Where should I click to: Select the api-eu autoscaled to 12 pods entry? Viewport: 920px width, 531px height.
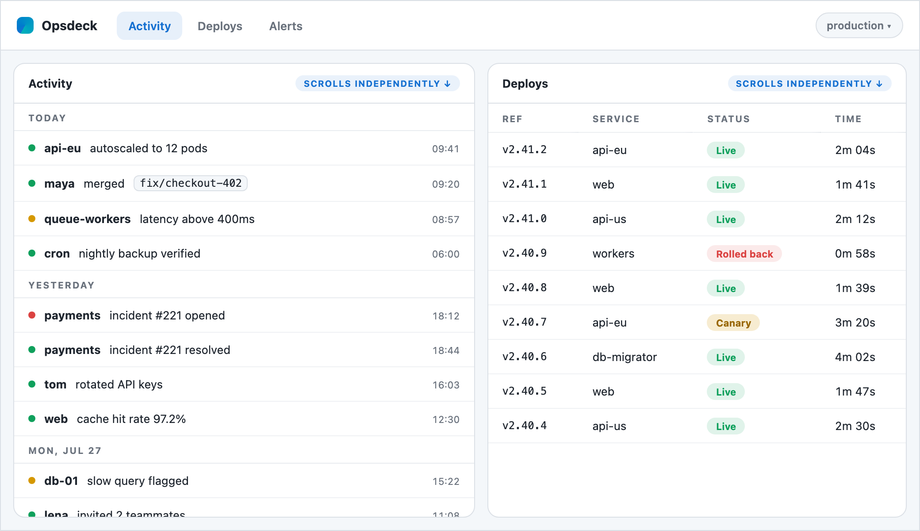tap(244, 148)
